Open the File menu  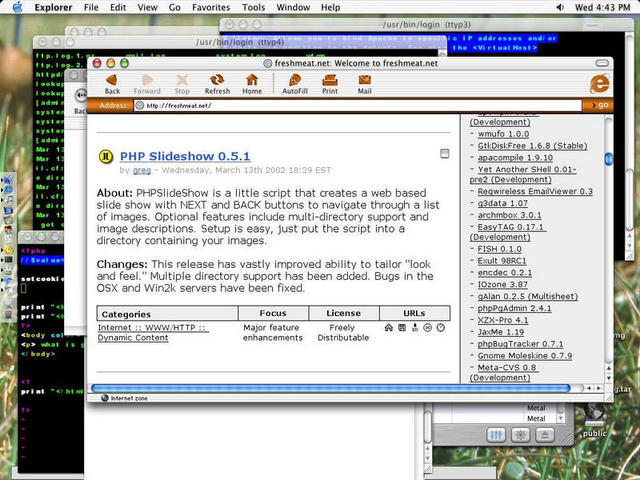click(x=91, y=7)
